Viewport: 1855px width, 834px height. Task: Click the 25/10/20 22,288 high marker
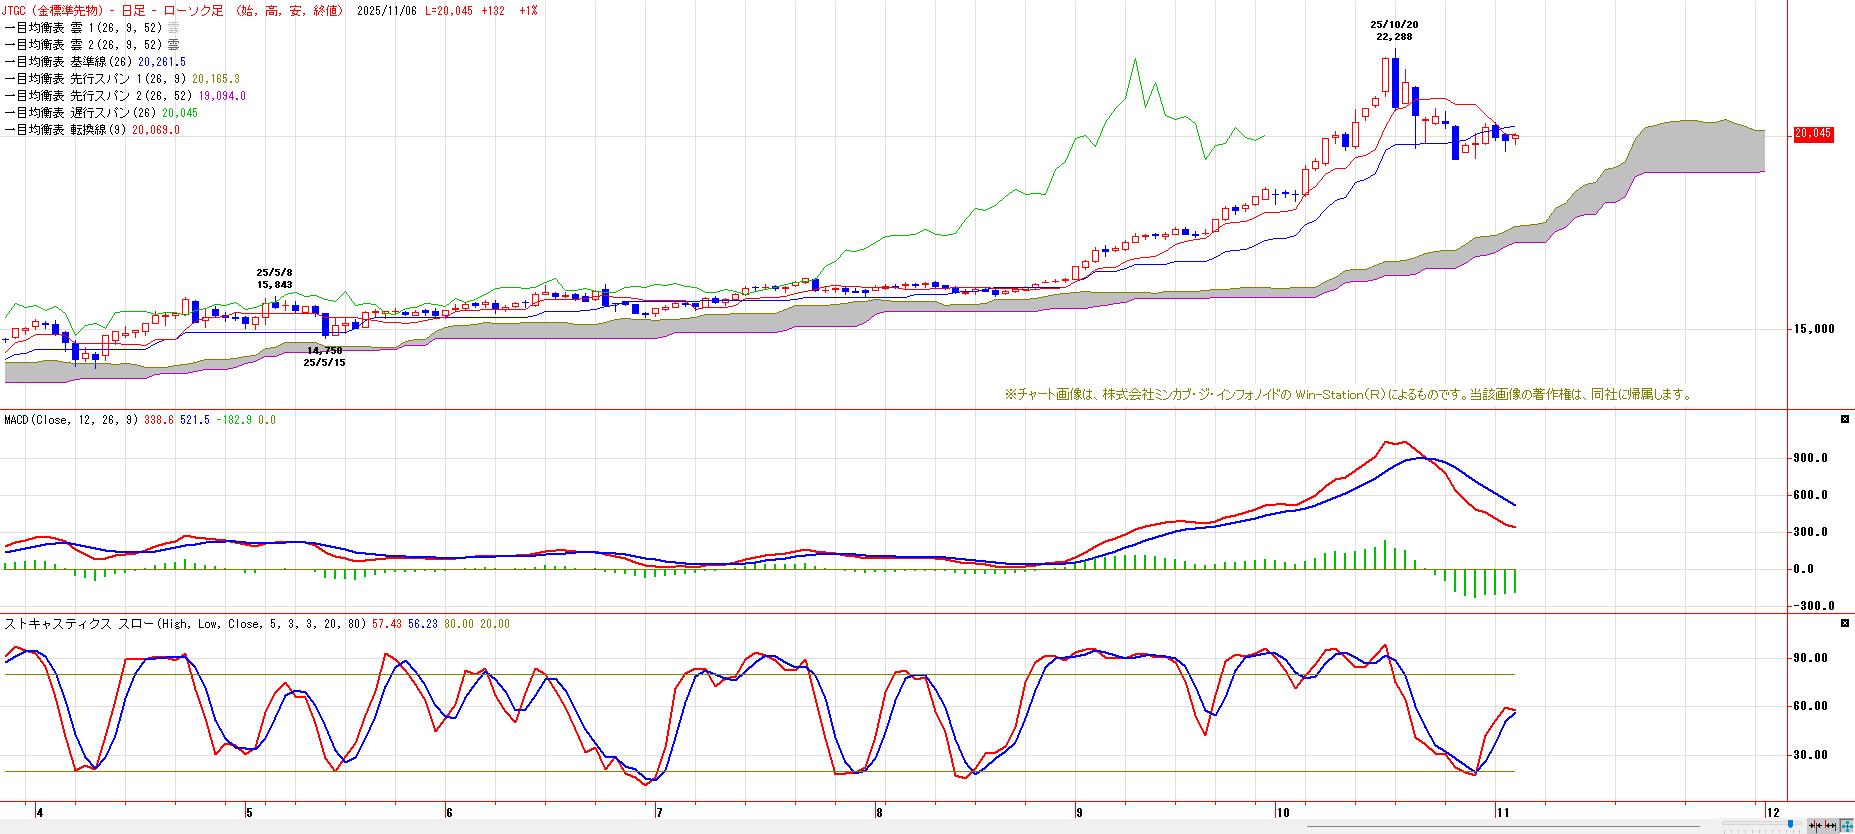coord(1394,30)
